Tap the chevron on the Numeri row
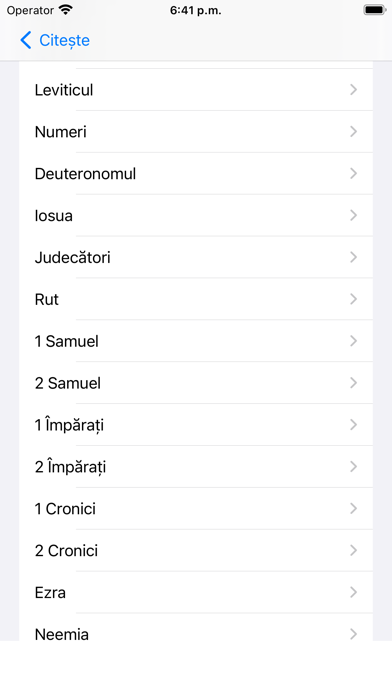 coord(353,131)
